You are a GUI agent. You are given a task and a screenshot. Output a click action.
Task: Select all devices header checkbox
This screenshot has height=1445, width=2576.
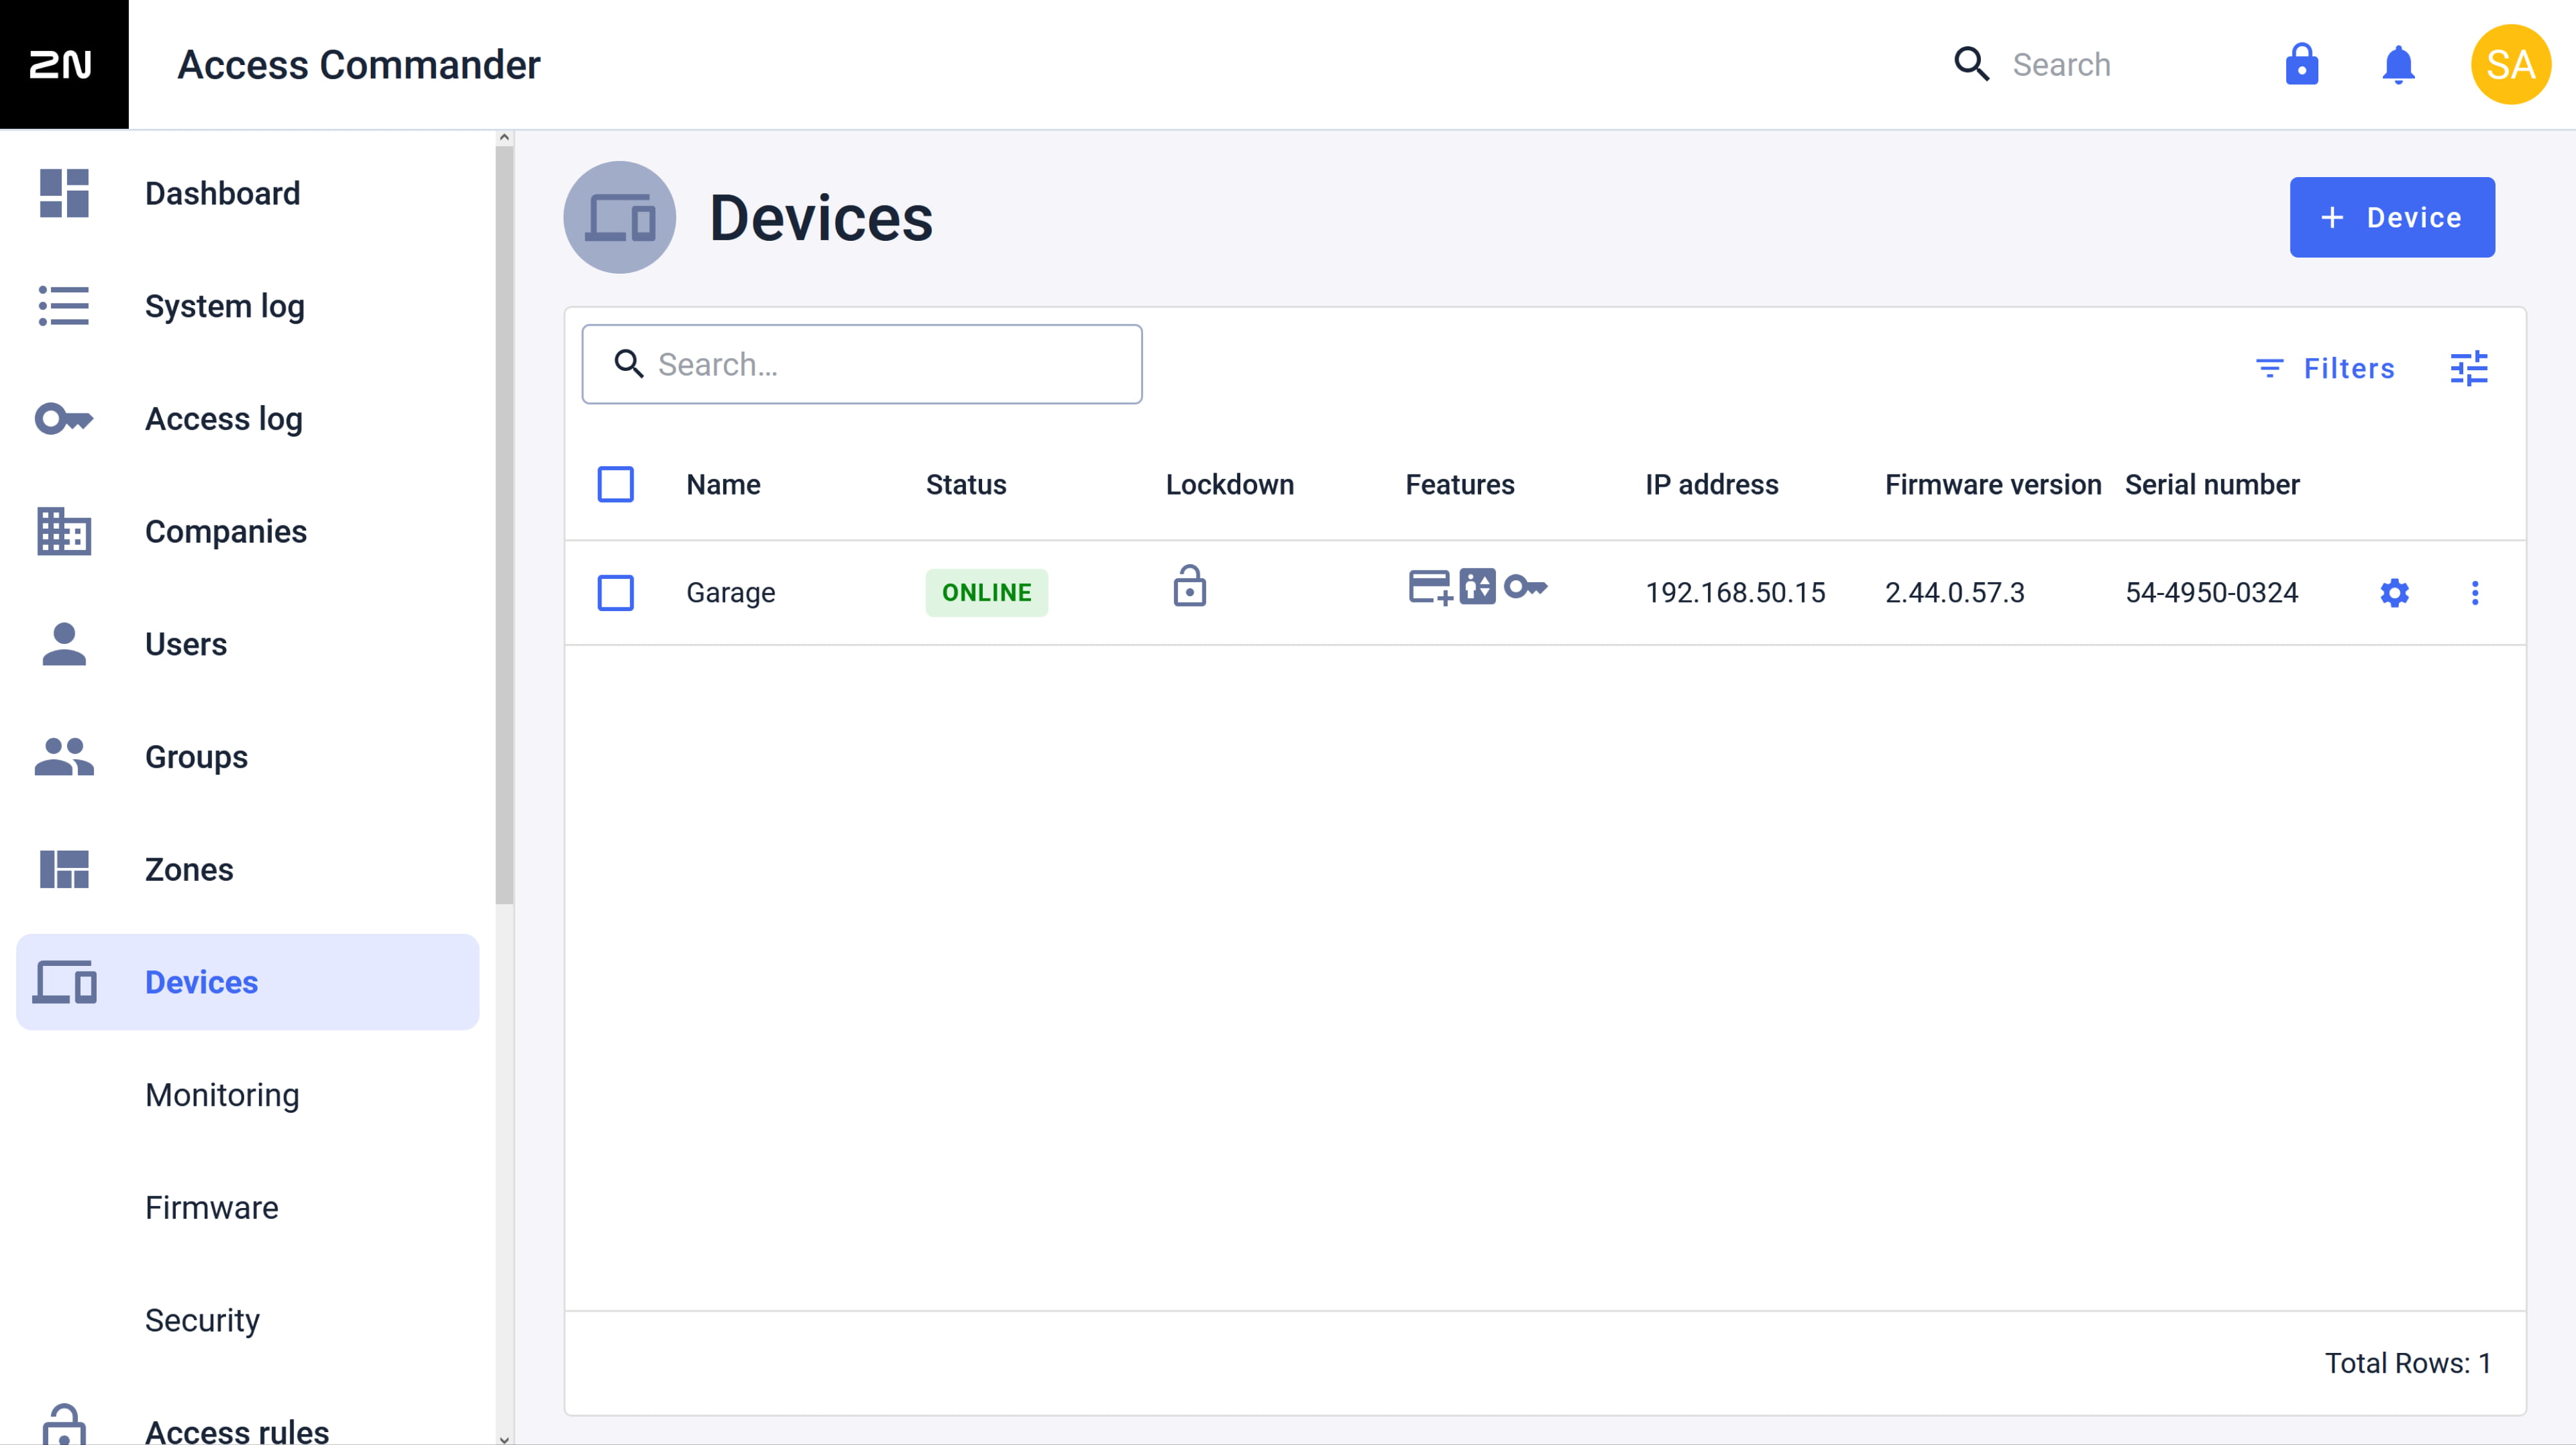[615, 484]
